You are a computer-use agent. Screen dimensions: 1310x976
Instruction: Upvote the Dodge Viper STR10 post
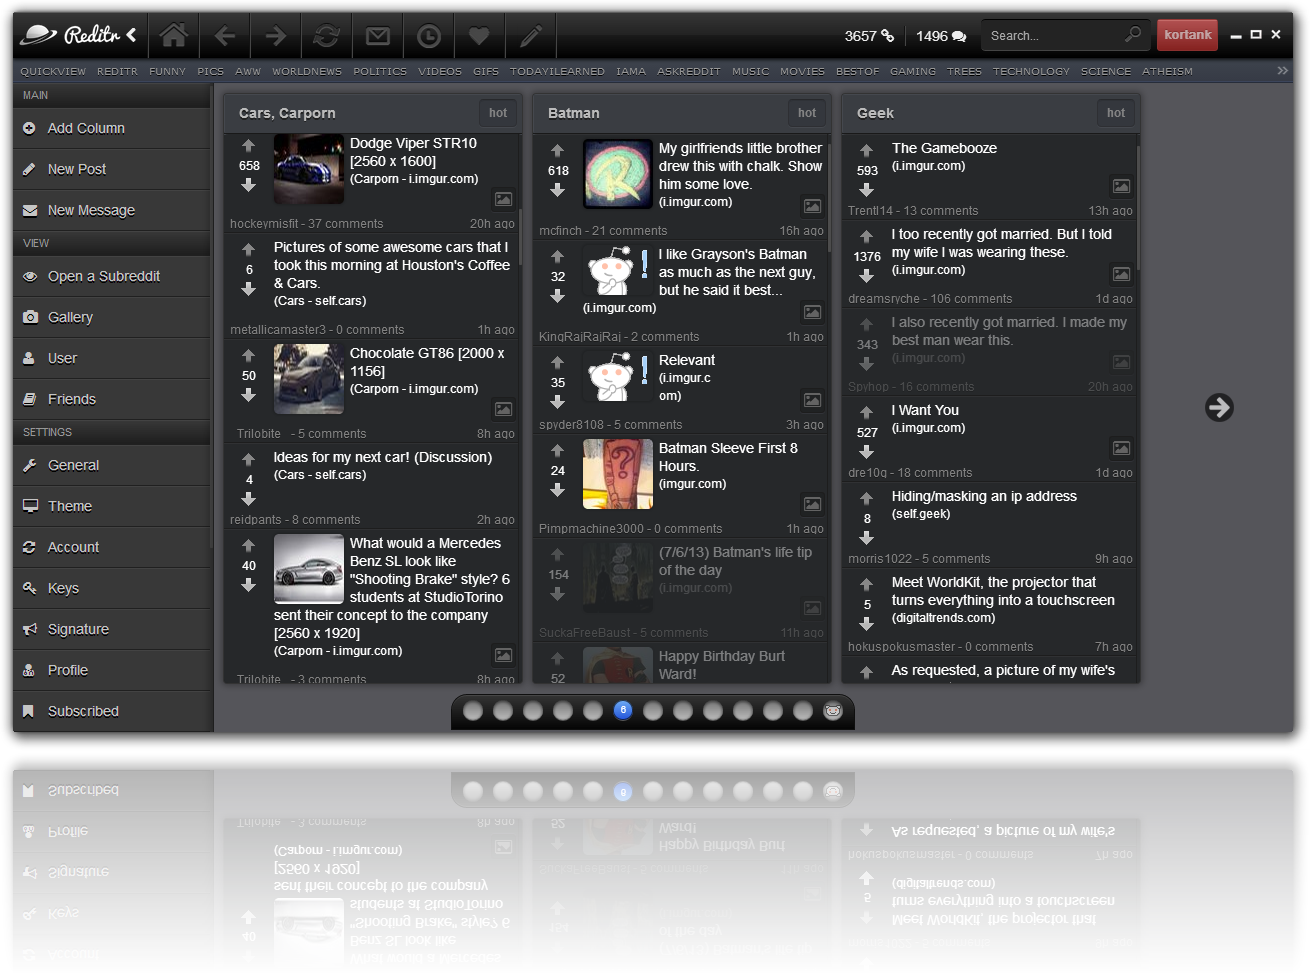tap(249, 146)
